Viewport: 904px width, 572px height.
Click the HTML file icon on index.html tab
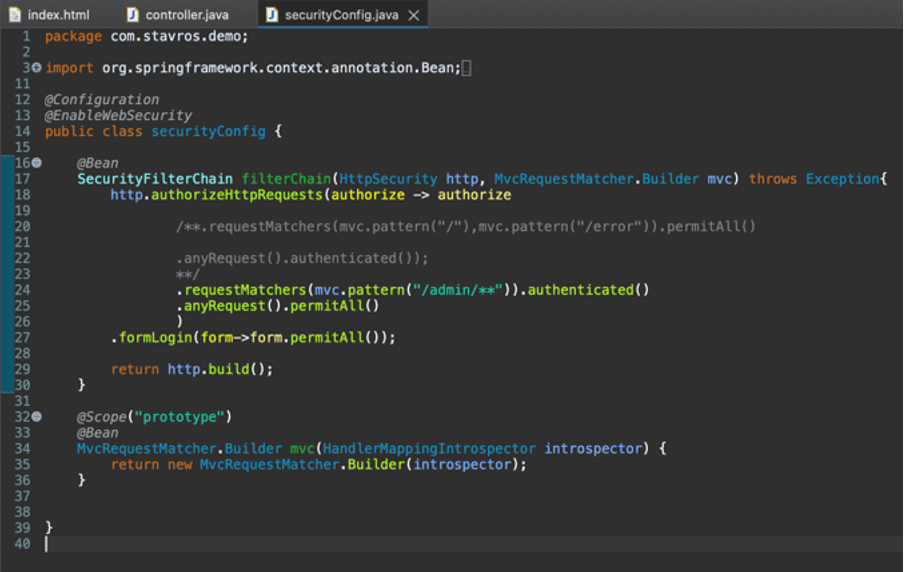[15, 15]
